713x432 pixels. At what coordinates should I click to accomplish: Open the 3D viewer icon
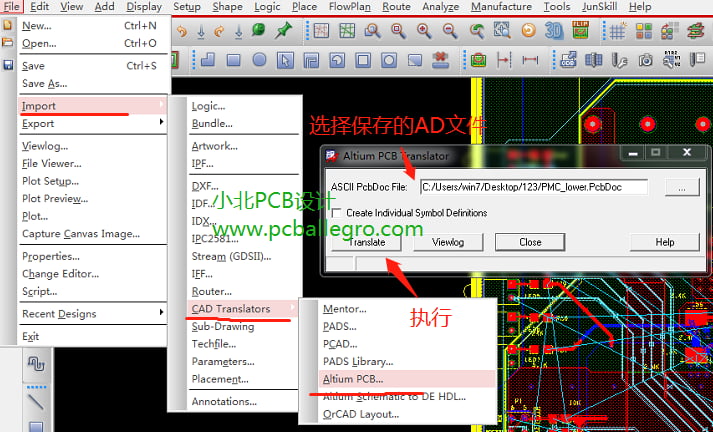[x=554, y=31]
